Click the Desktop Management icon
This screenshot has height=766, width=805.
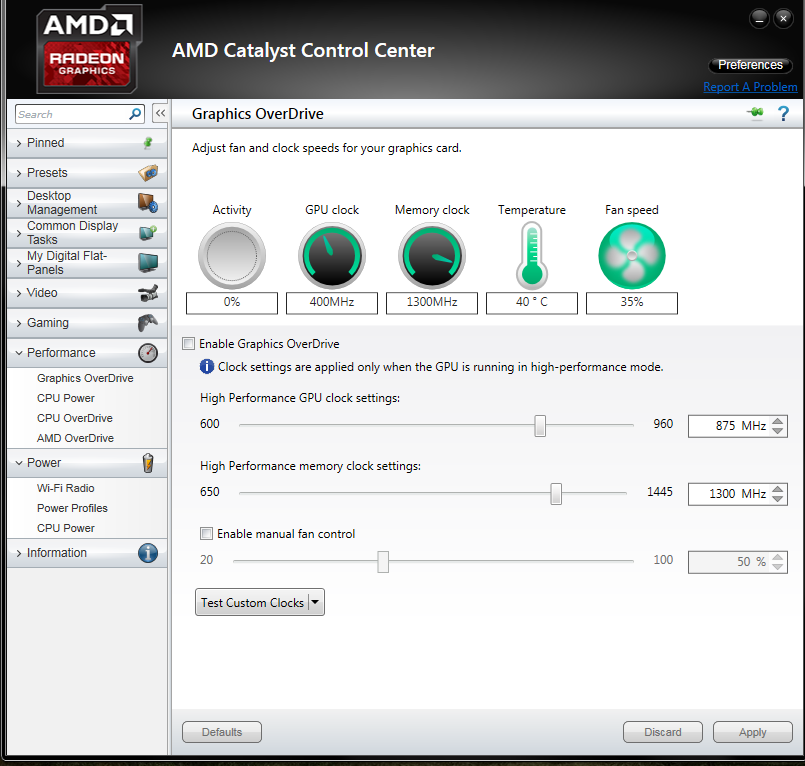(x=148, y=203)
